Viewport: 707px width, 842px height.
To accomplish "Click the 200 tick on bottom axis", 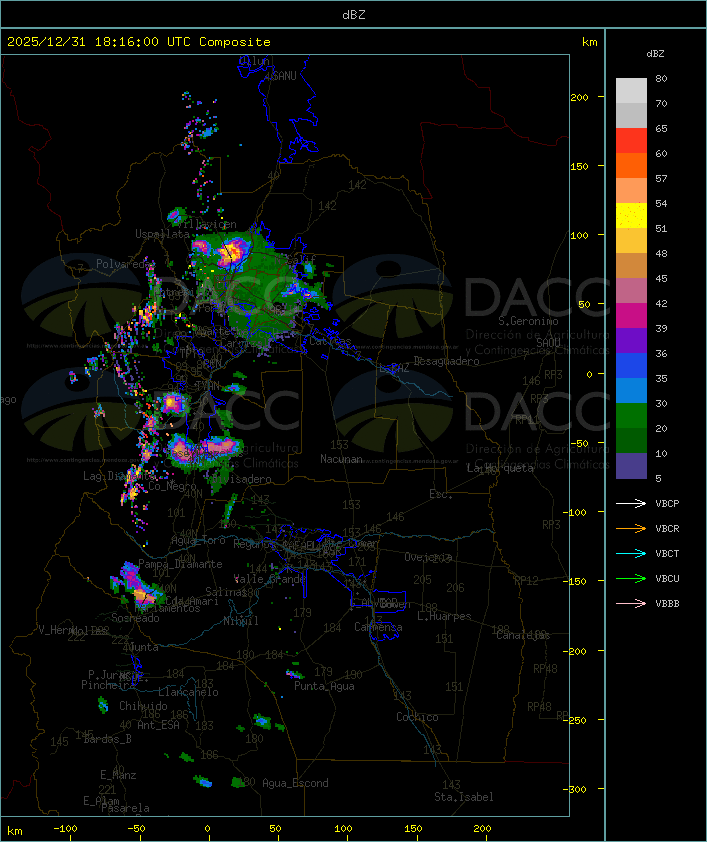I will point(482,829).
